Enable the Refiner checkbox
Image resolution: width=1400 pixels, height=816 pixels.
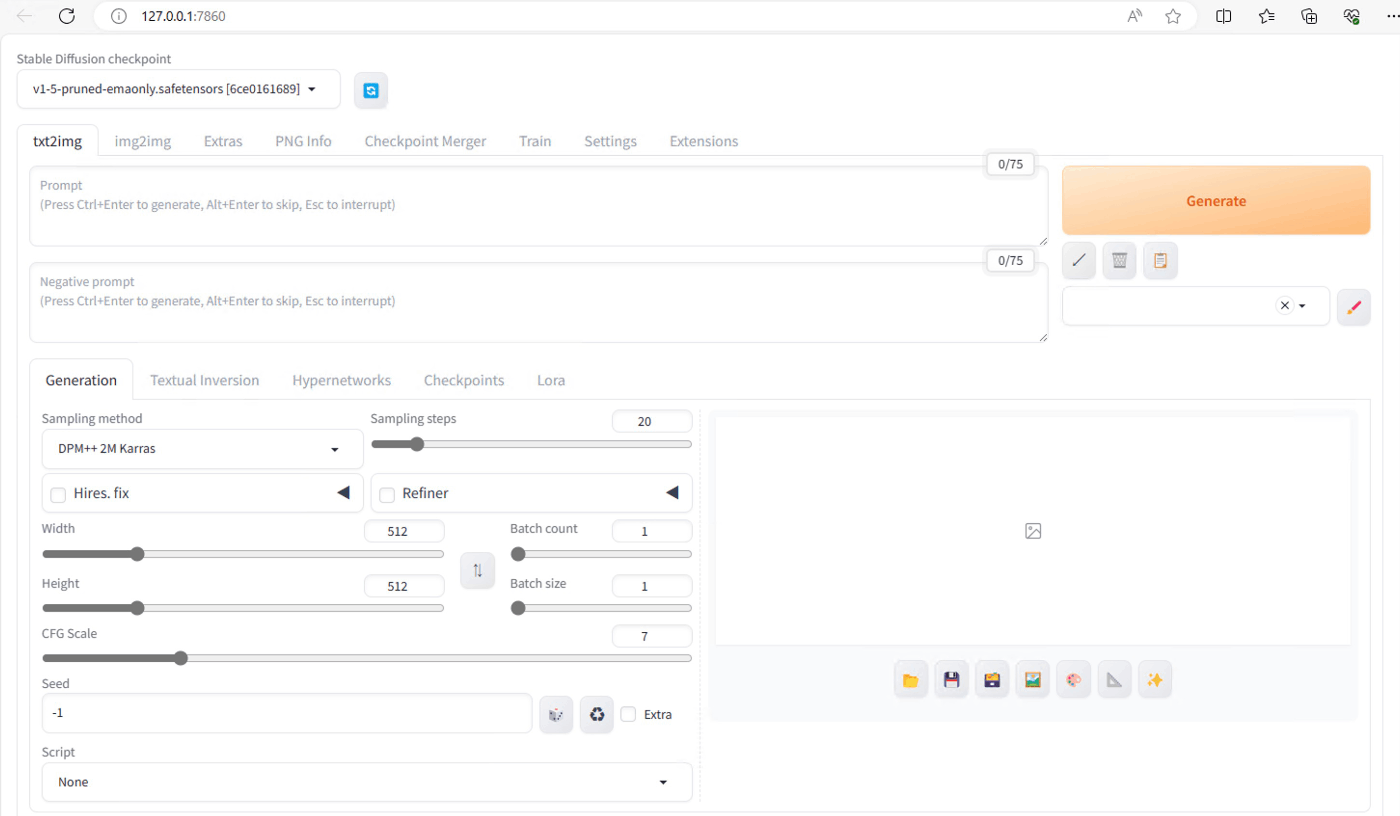point(387,494)
